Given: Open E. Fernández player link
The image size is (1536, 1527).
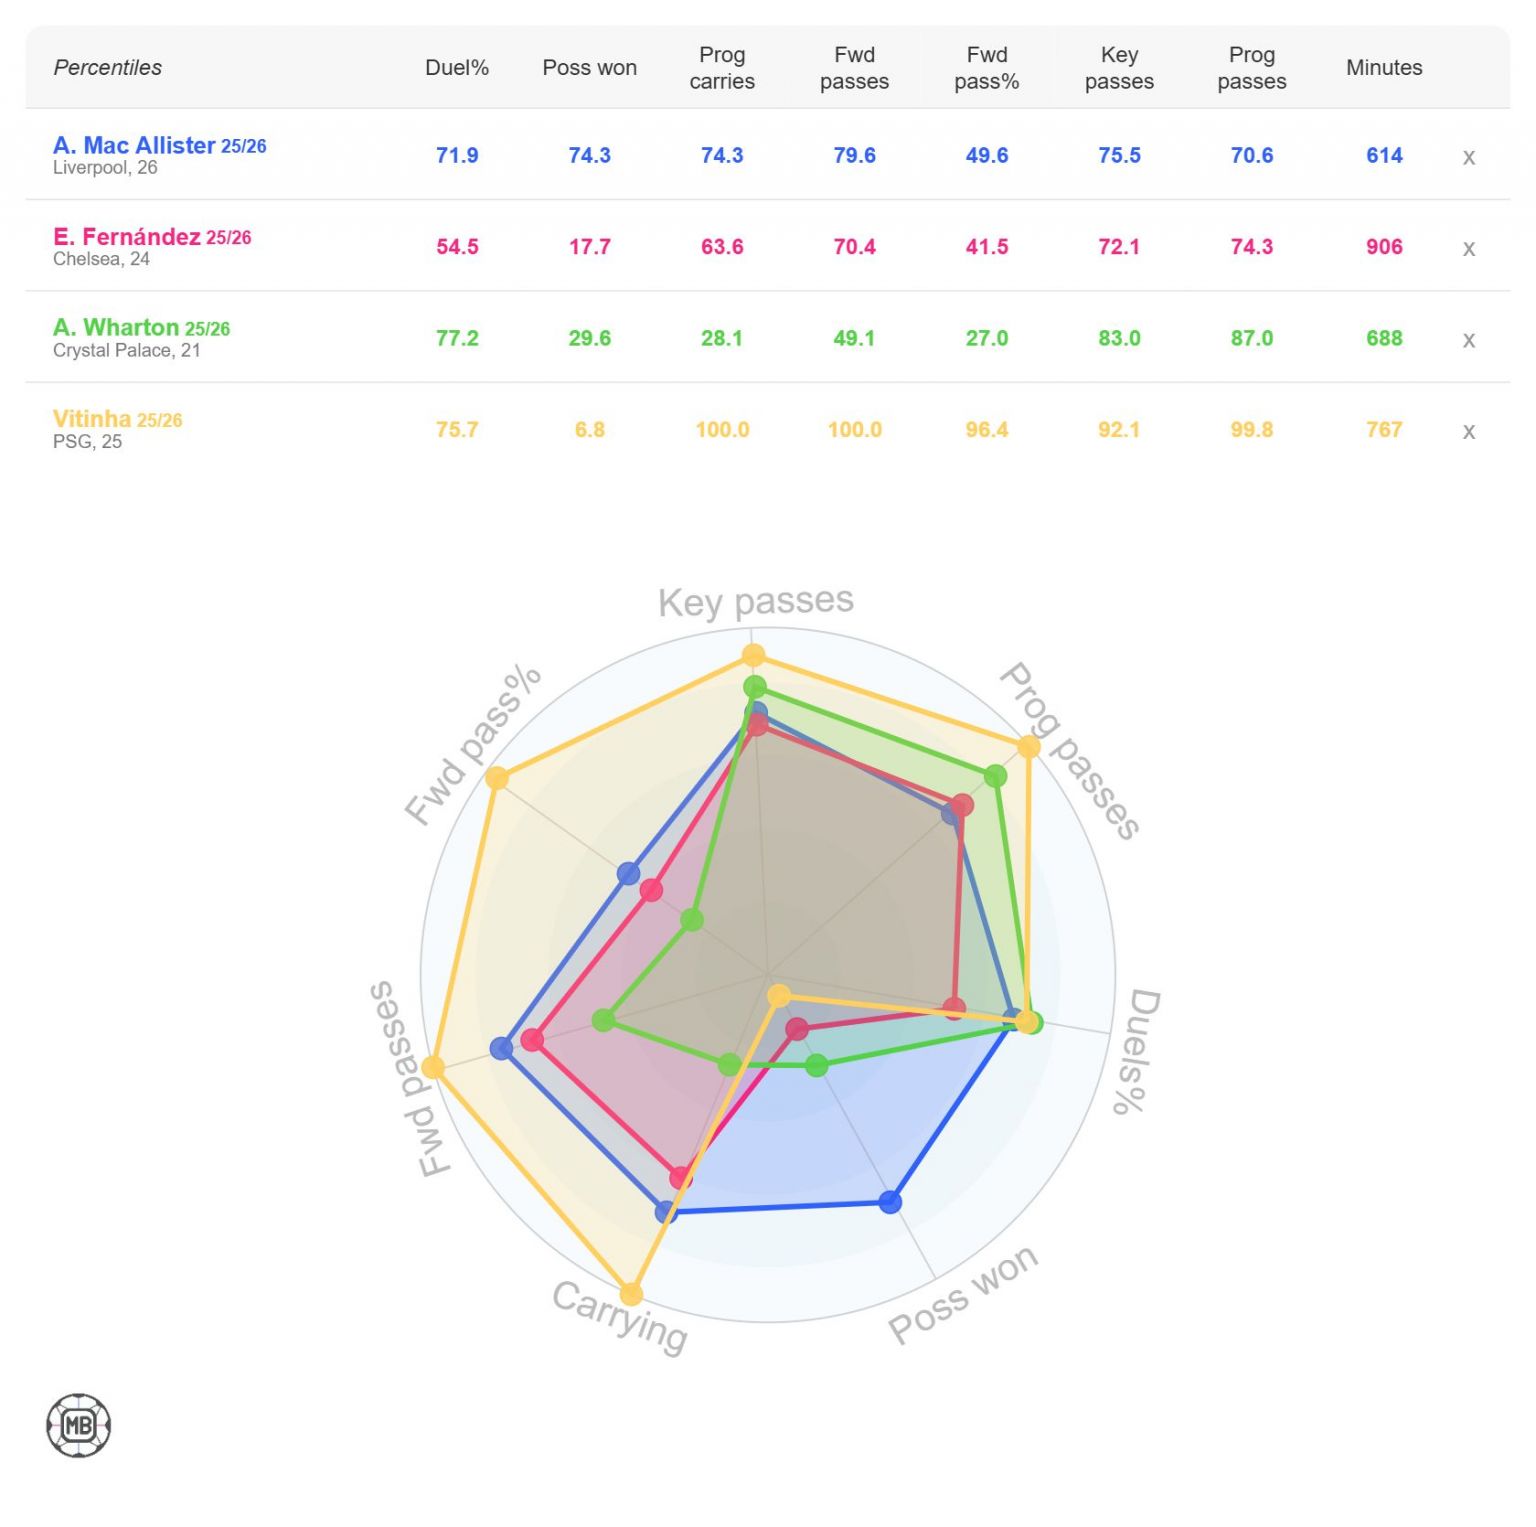Looking at the screenshot, I should pyautogui.click(x=127, y=237).
